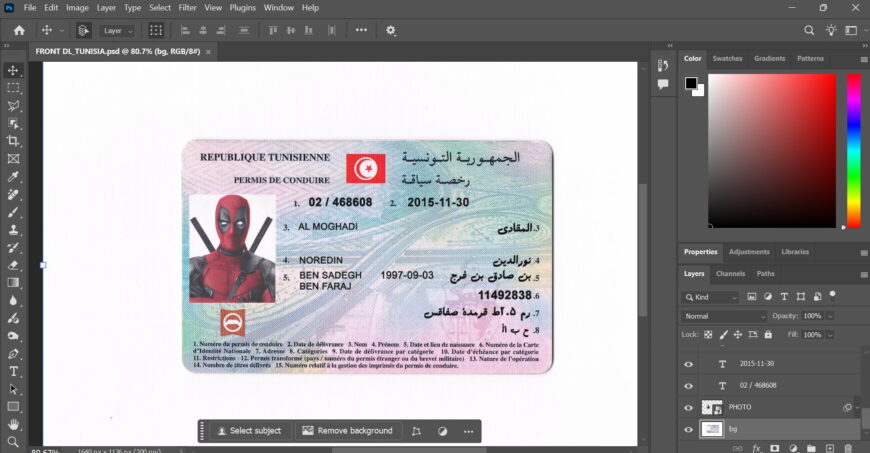The width and height of the screenshot is (870, 453).
Task: Open the Normal blend mode dropdown
Action: coord(724,316)
